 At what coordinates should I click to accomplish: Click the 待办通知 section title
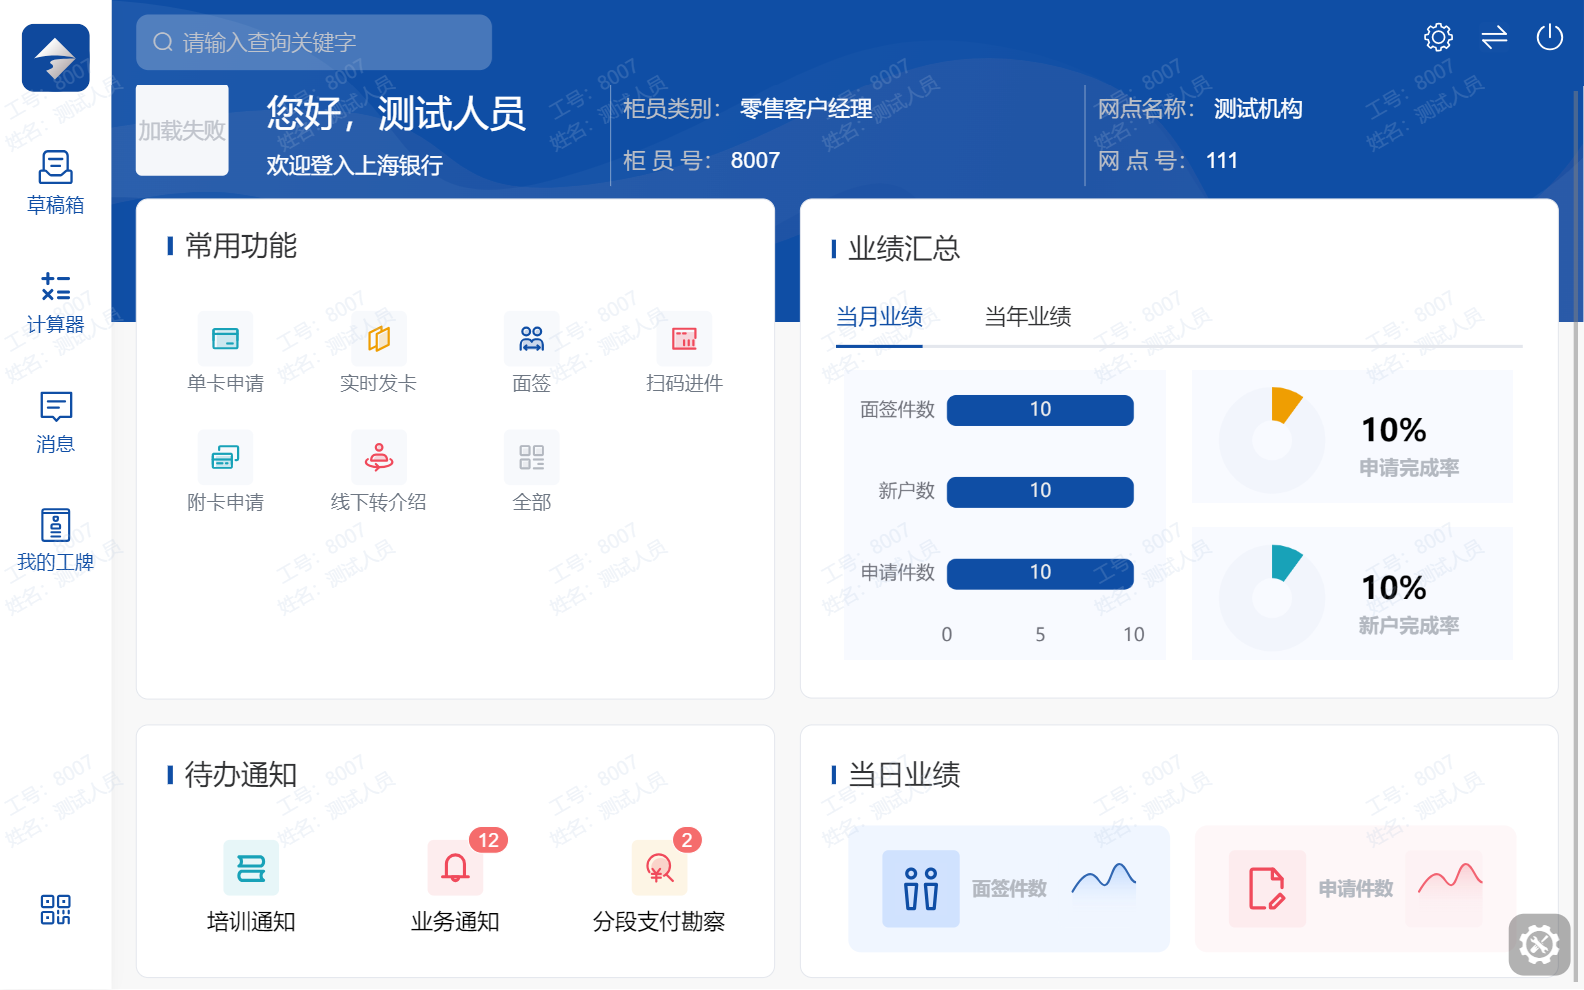coord(241,775)
